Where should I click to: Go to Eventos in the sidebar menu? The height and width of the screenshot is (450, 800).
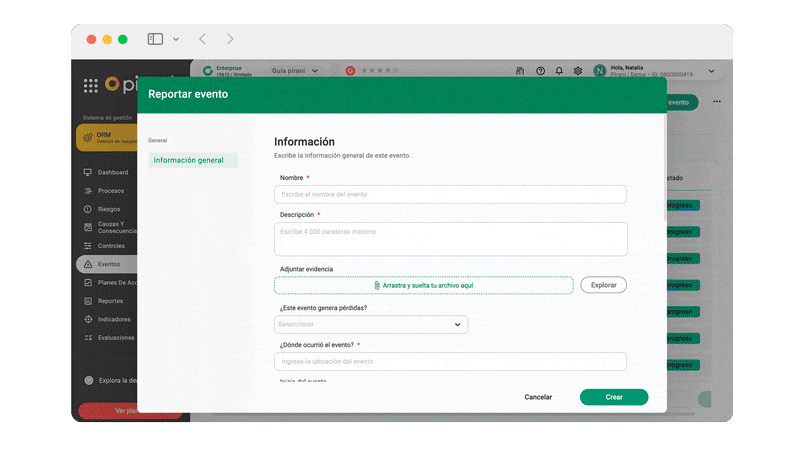pos(108,264)
